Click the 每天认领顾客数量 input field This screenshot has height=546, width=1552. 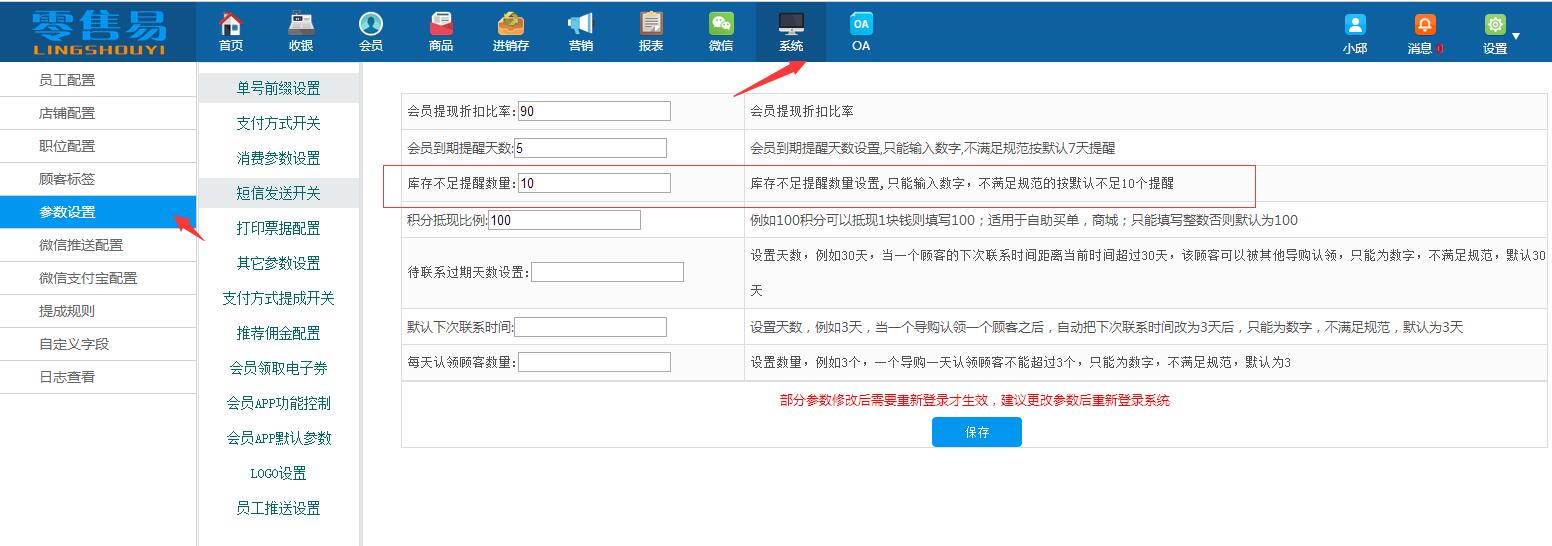pyautogui.click(x=594, y=362)
